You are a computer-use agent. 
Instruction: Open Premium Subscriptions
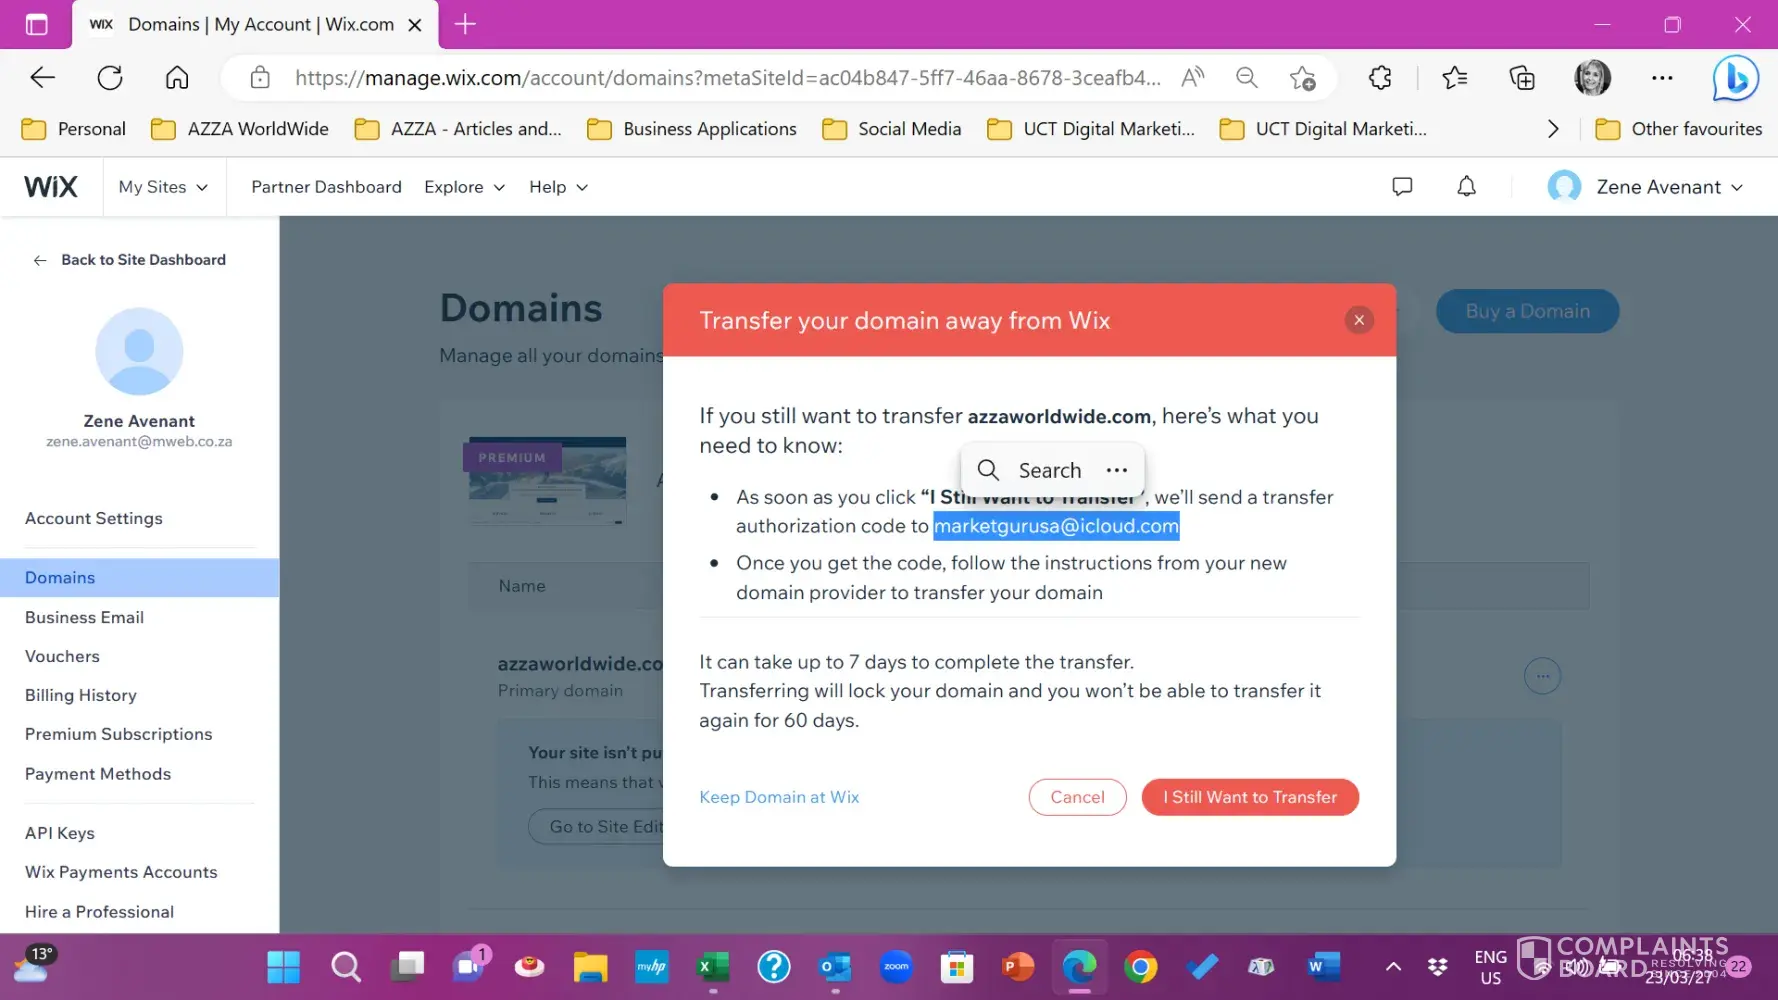tap(119, 735)
